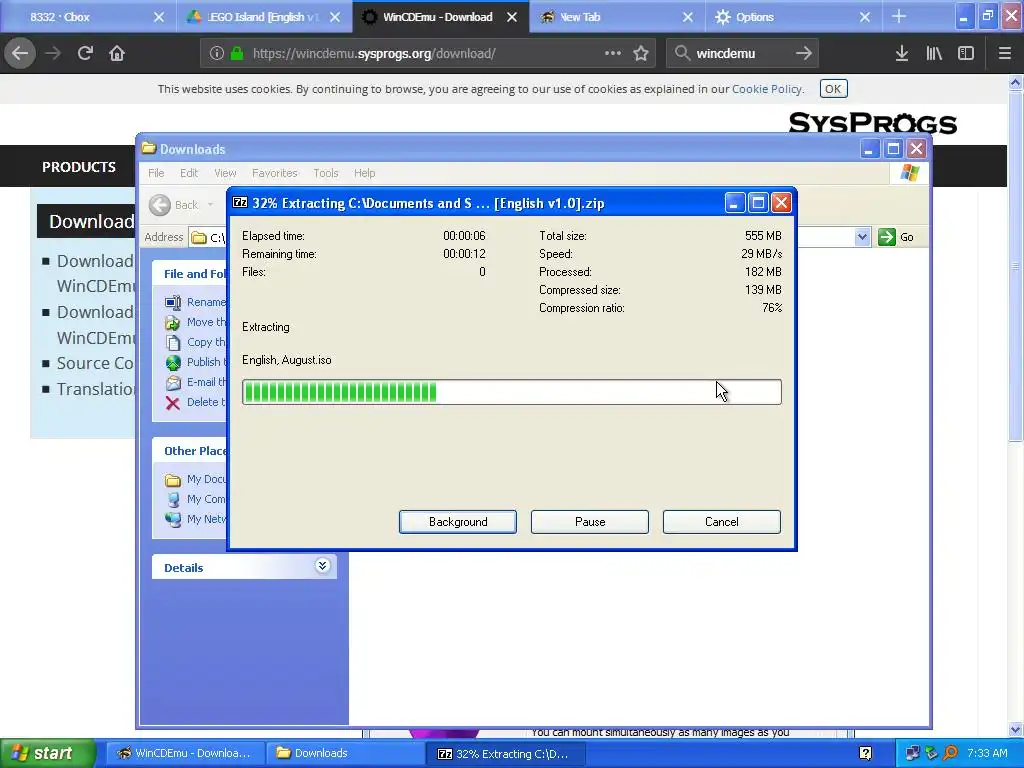
Task: Click the Firefox back arrow button
Action: (x=20, y=54)
